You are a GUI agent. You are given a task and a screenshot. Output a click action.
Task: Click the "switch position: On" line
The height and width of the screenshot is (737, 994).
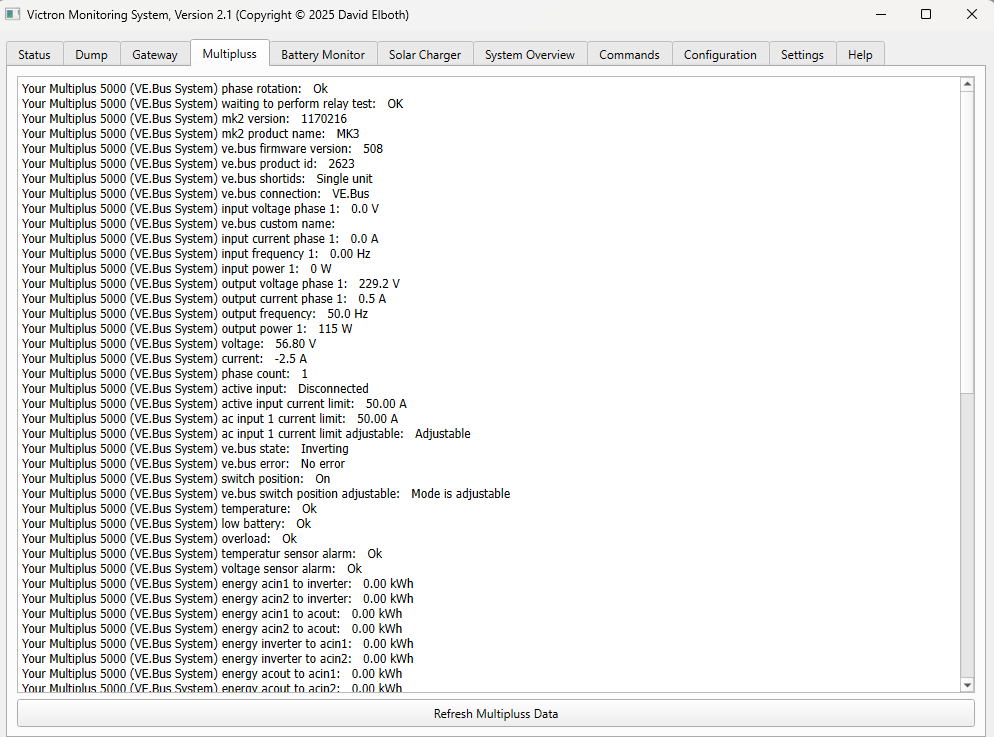point(176,479)
